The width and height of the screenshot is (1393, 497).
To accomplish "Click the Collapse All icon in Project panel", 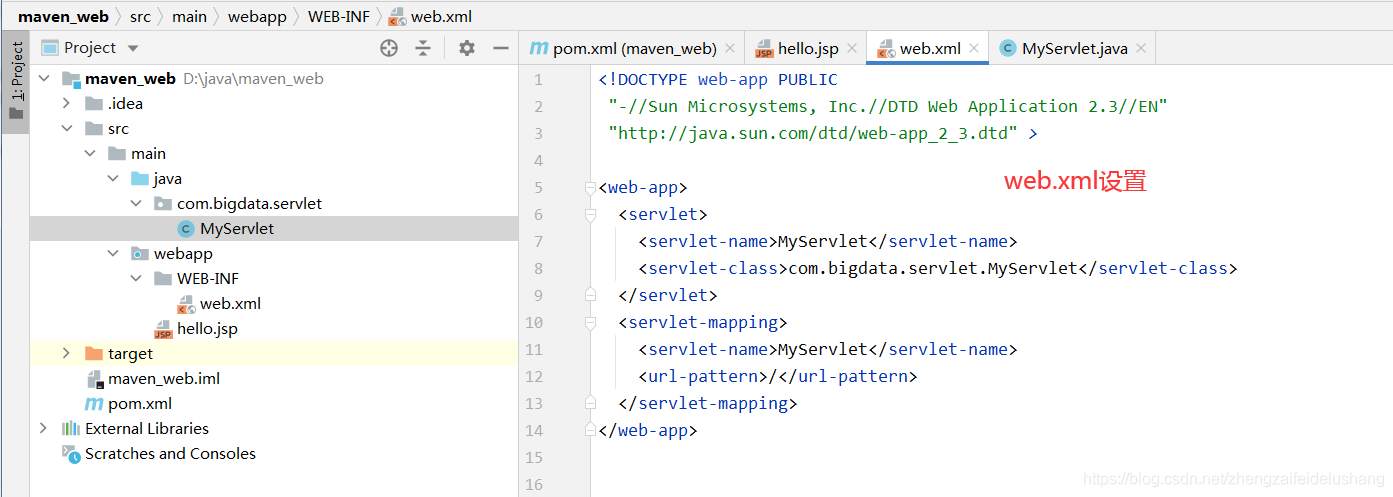I will click(423, 48).
